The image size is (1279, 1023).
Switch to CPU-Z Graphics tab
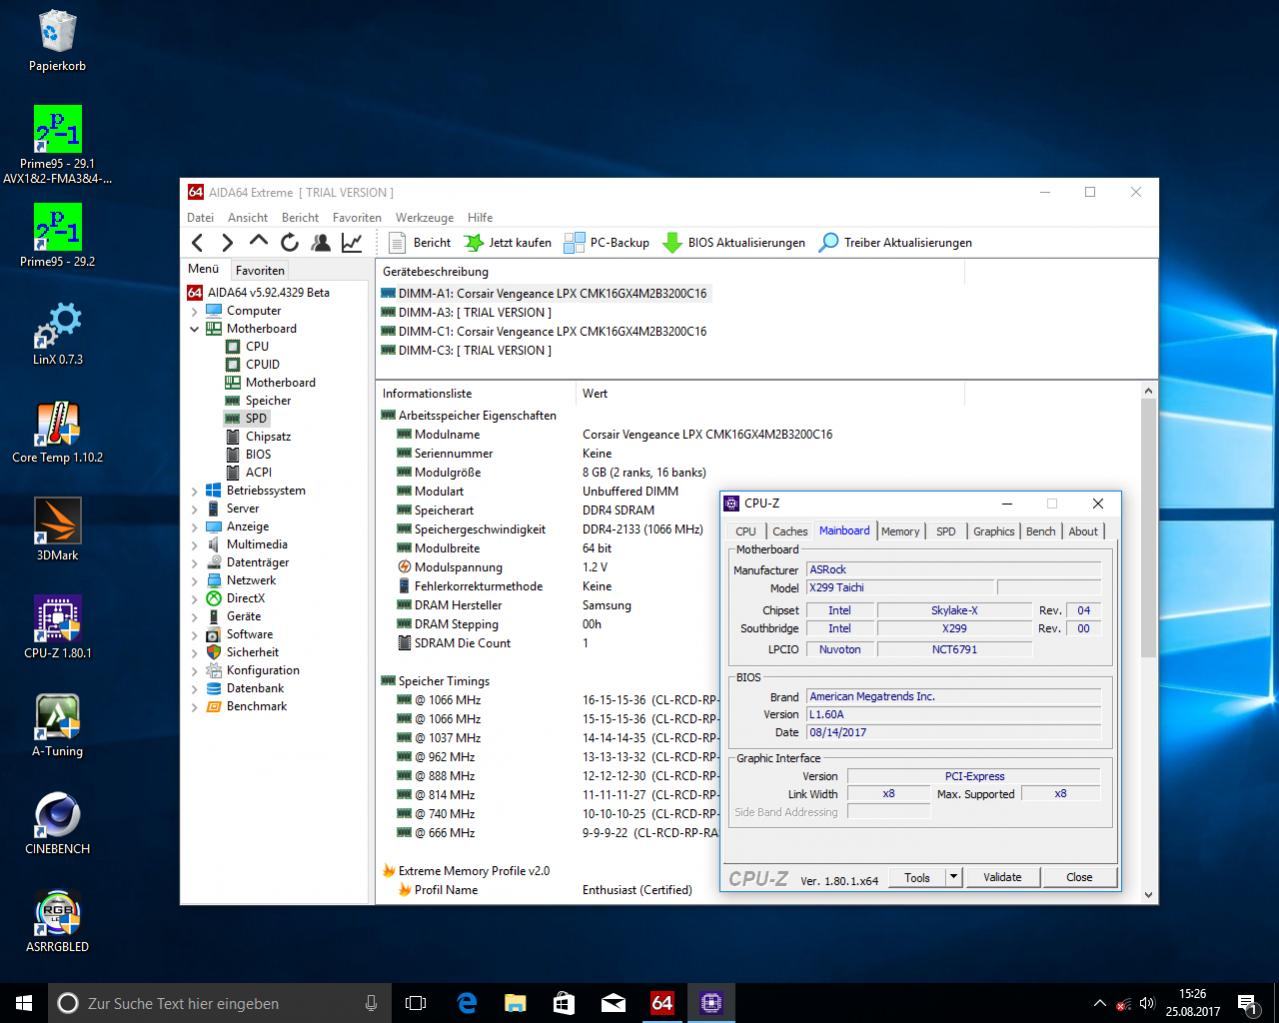click(x=994, y=531)
